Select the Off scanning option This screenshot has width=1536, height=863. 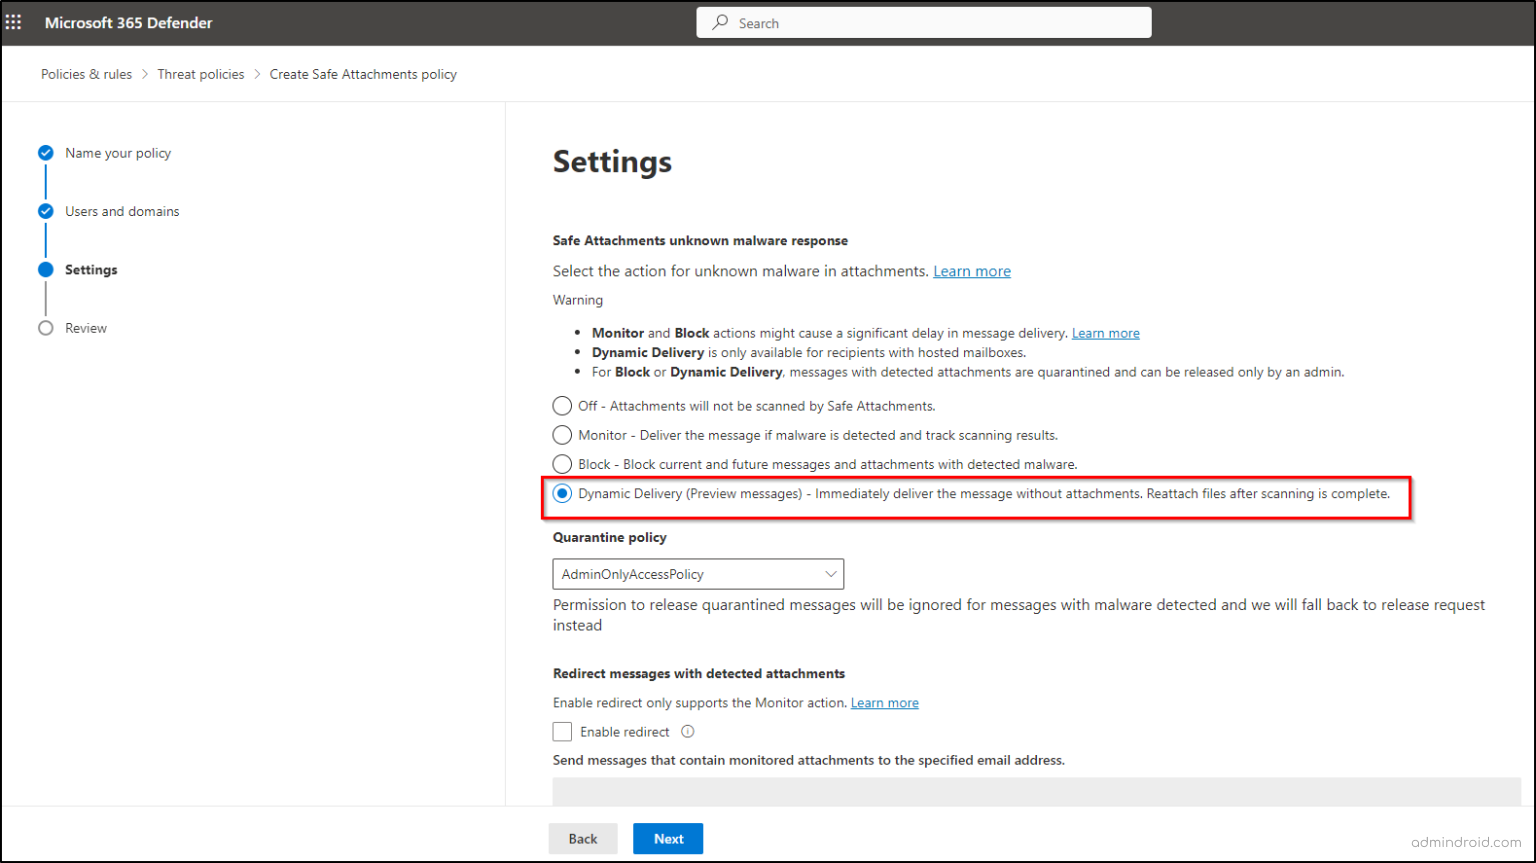pos(562,406)
